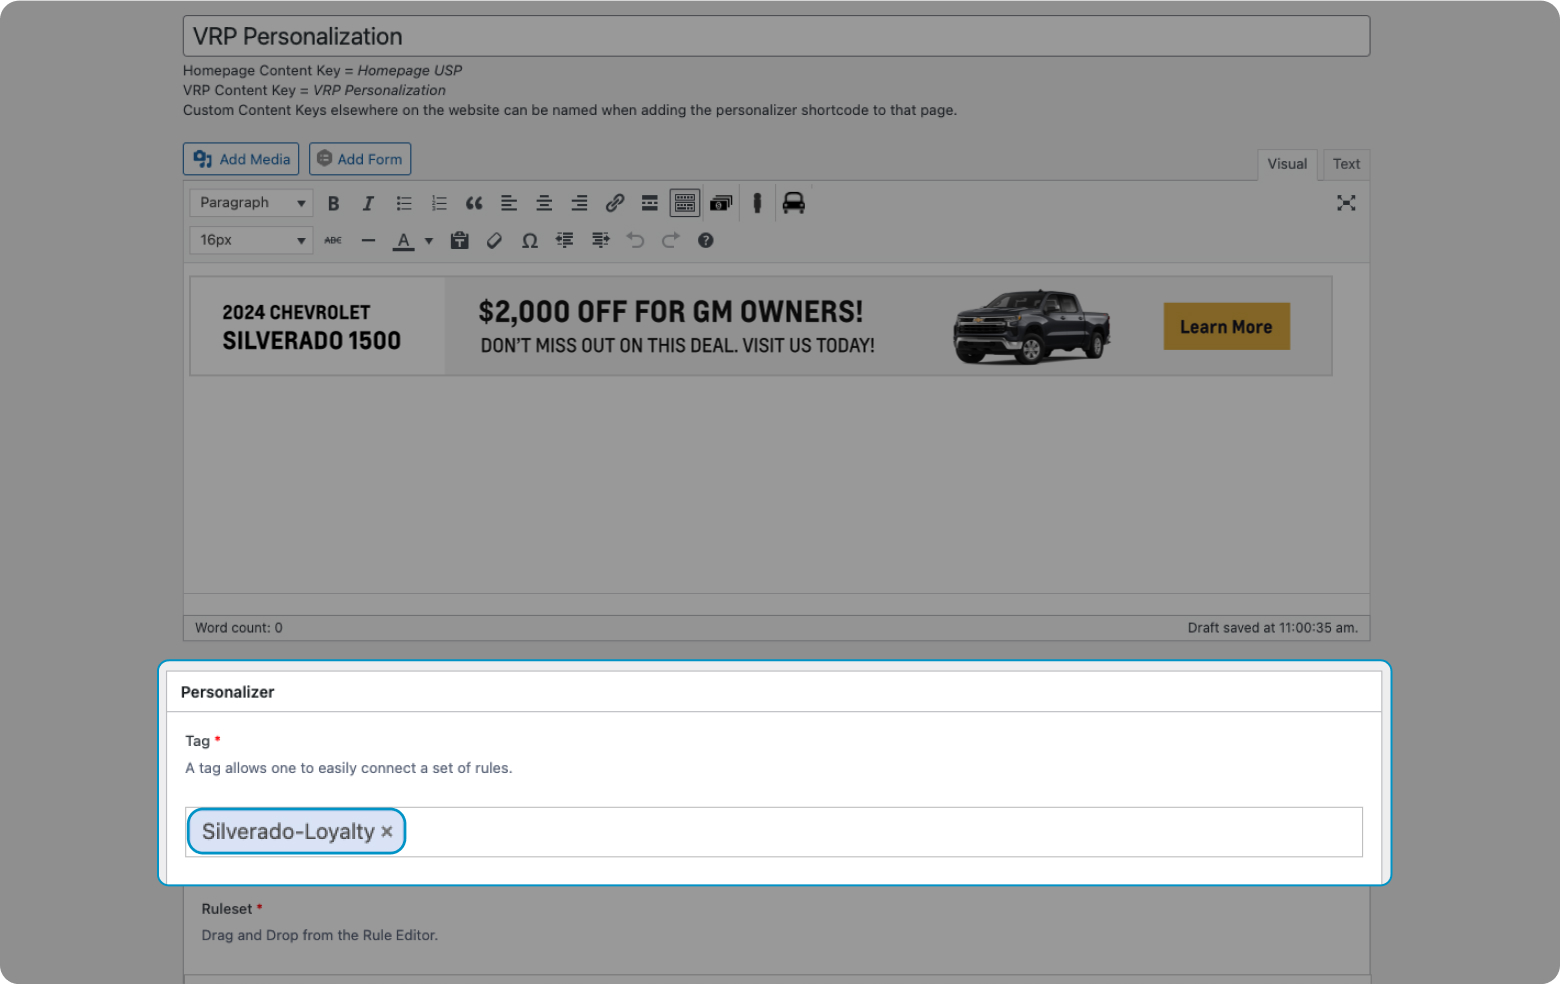Undo the last edit
Viewport: 1560px width, 984px height.
tap(635, 240)
